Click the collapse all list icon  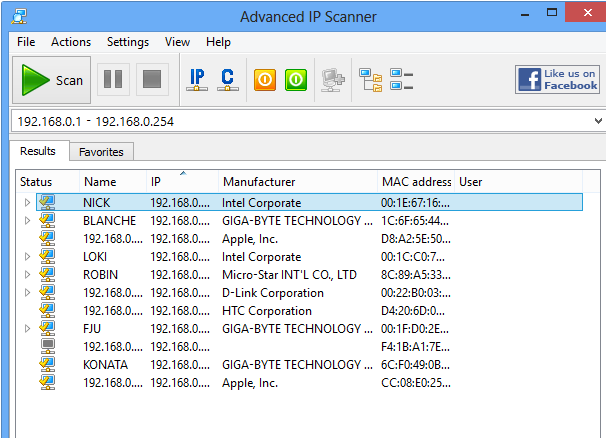pos(402,80)
